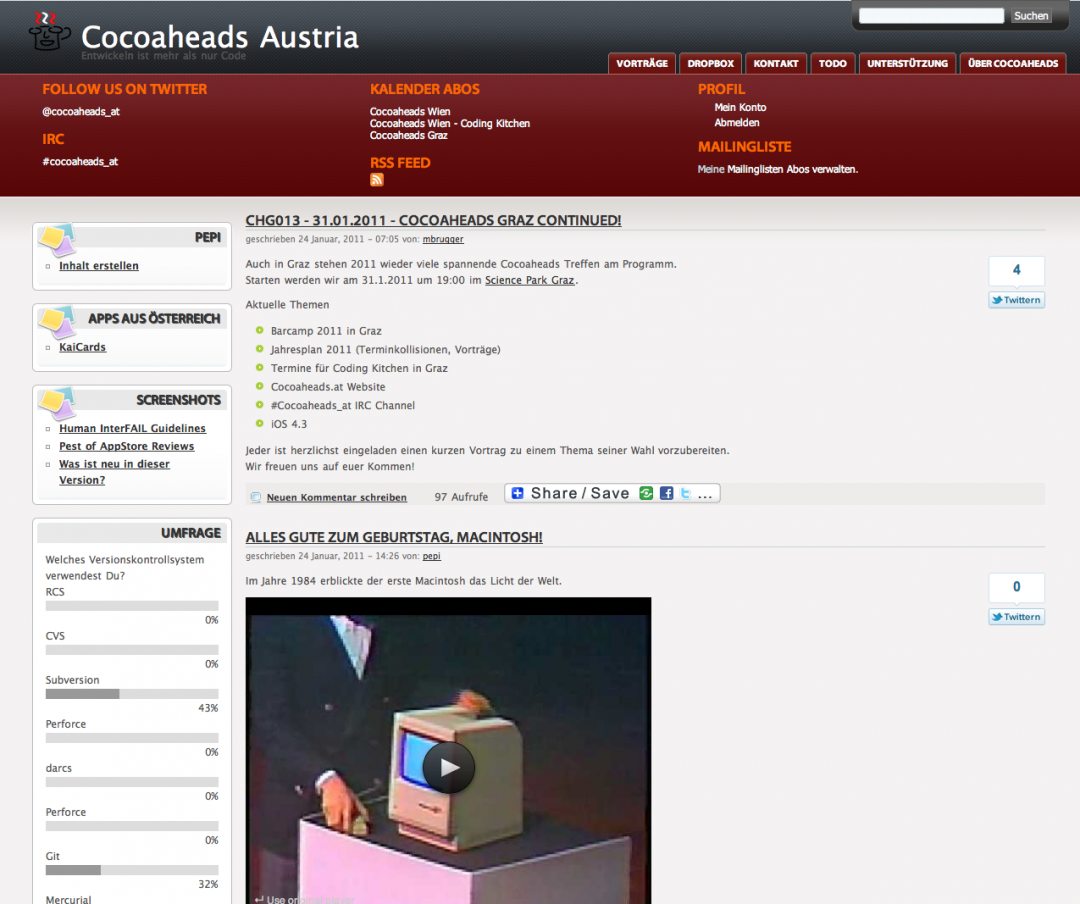Open the RSS feed icon
Viewport: 1080px width, 904px height.
pos(377,180)
